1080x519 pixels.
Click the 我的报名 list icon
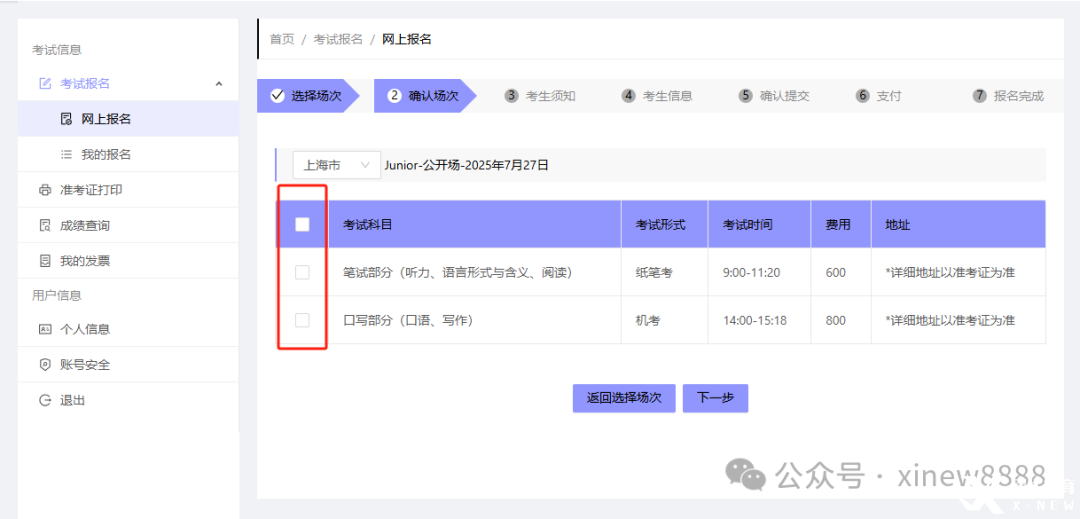click(66, 155)
